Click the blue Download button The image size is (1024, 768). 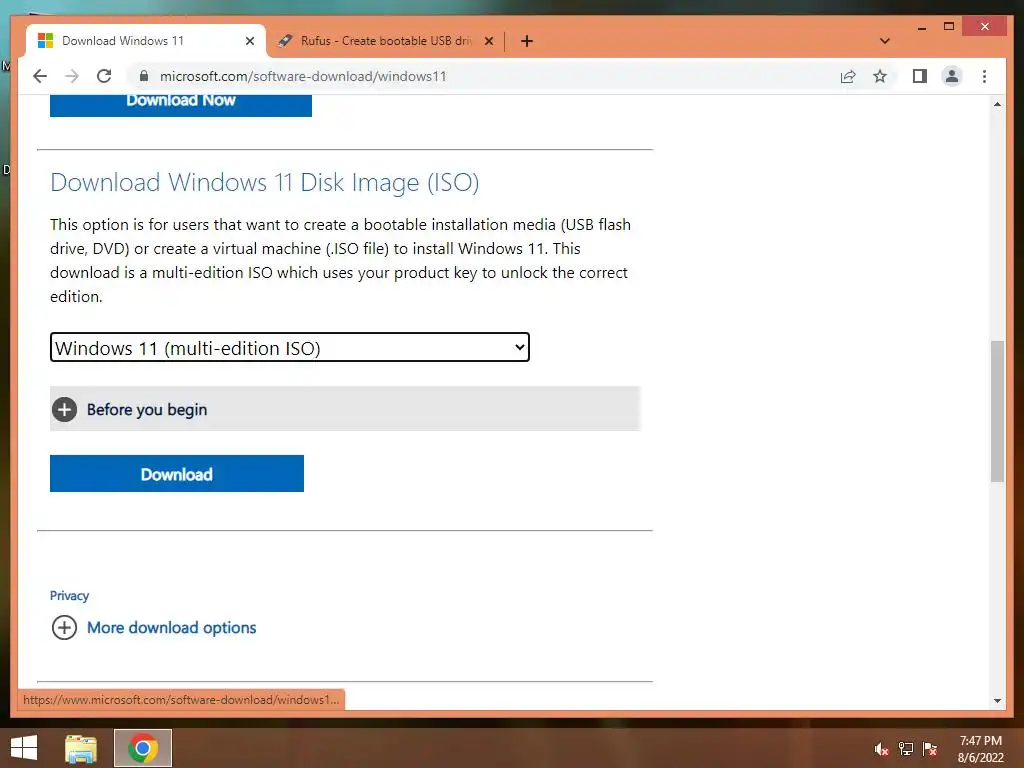177,473
